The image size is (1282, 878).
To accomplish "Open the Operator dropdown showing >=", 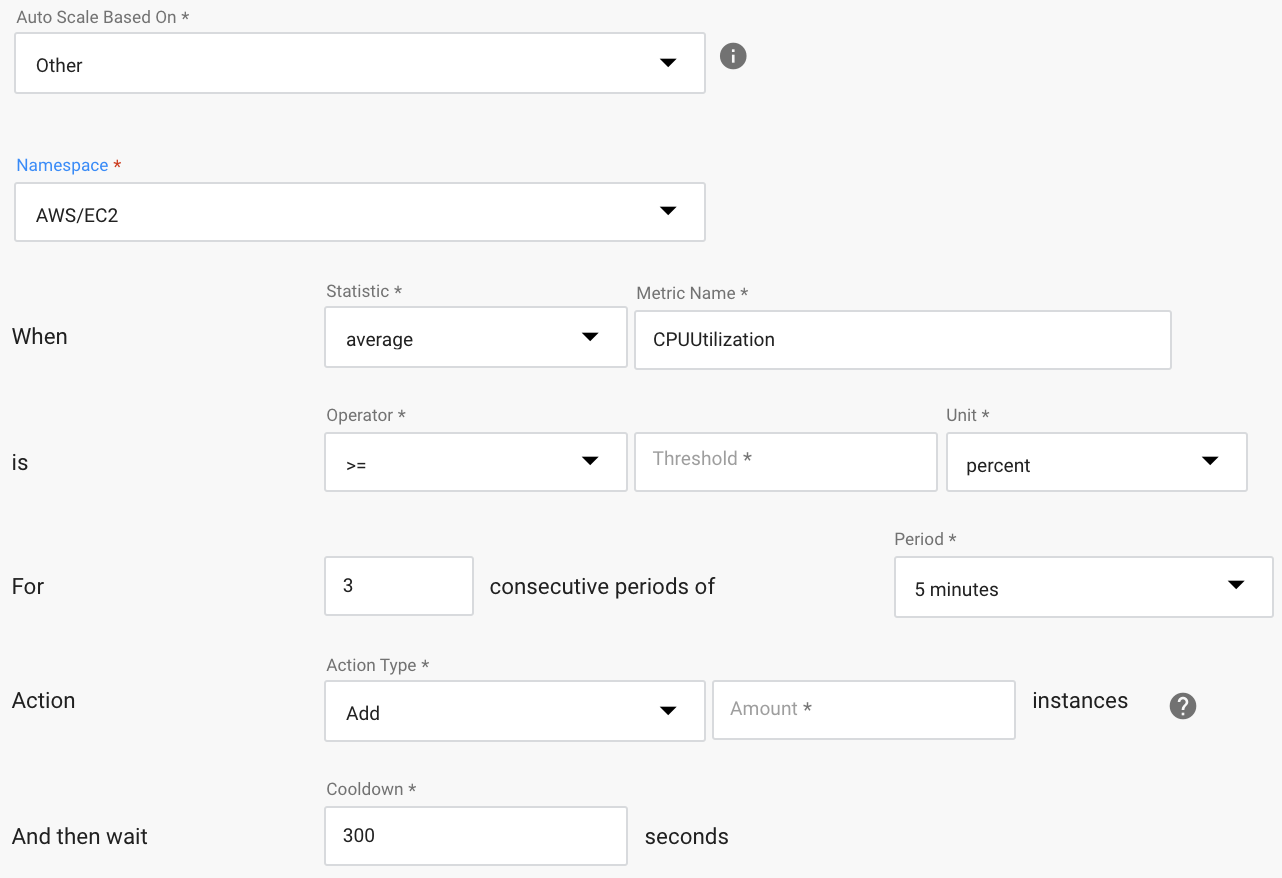I will point(475,462).
